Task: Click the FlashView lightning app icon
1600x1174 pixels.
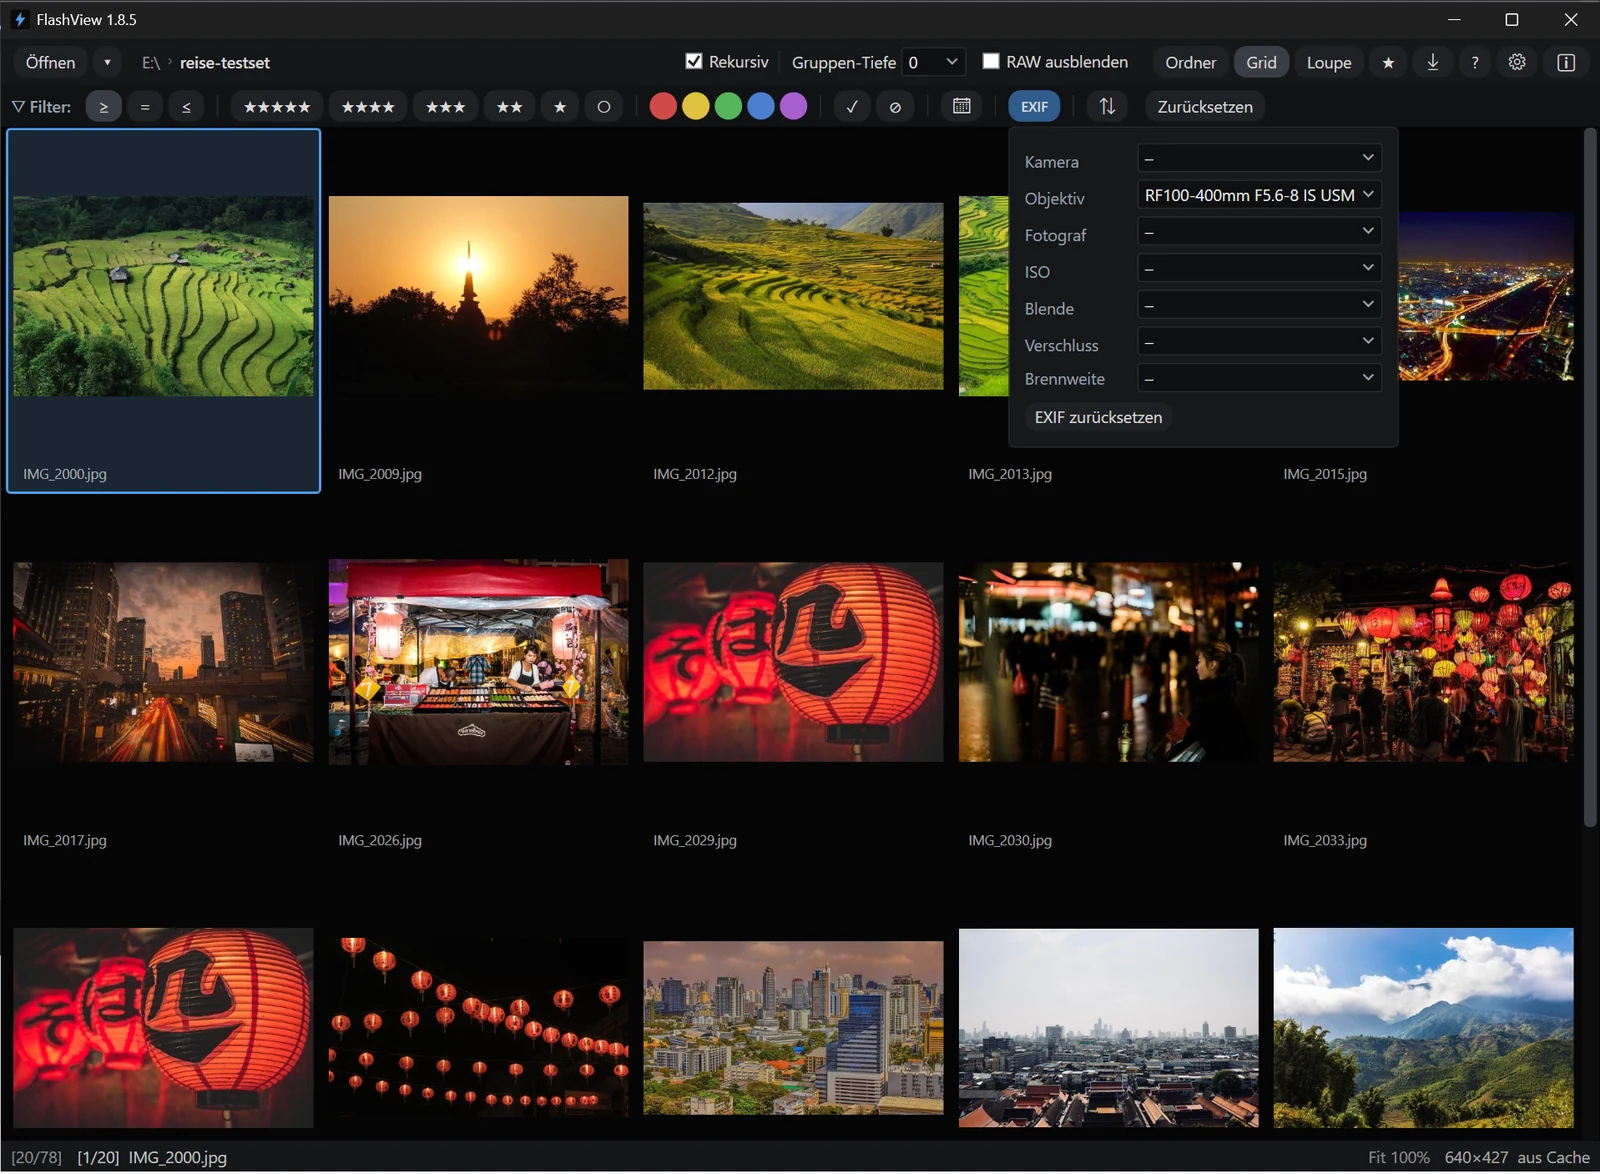Action: (20, 20)
